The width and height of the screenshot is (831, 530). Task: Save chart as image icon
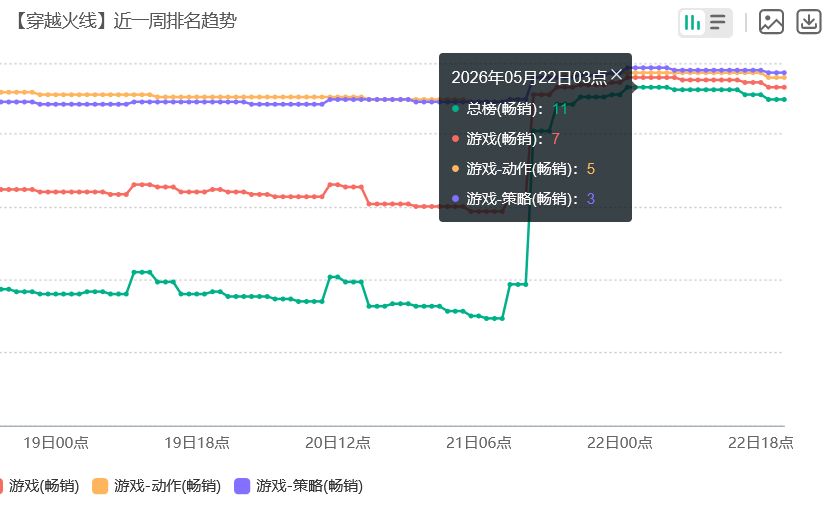771,22
